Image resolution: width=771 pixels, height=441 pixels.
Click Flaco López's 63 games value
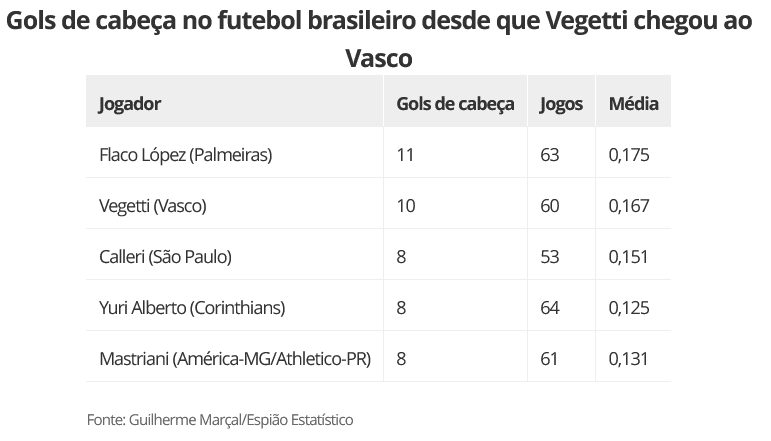click(549, 155)
